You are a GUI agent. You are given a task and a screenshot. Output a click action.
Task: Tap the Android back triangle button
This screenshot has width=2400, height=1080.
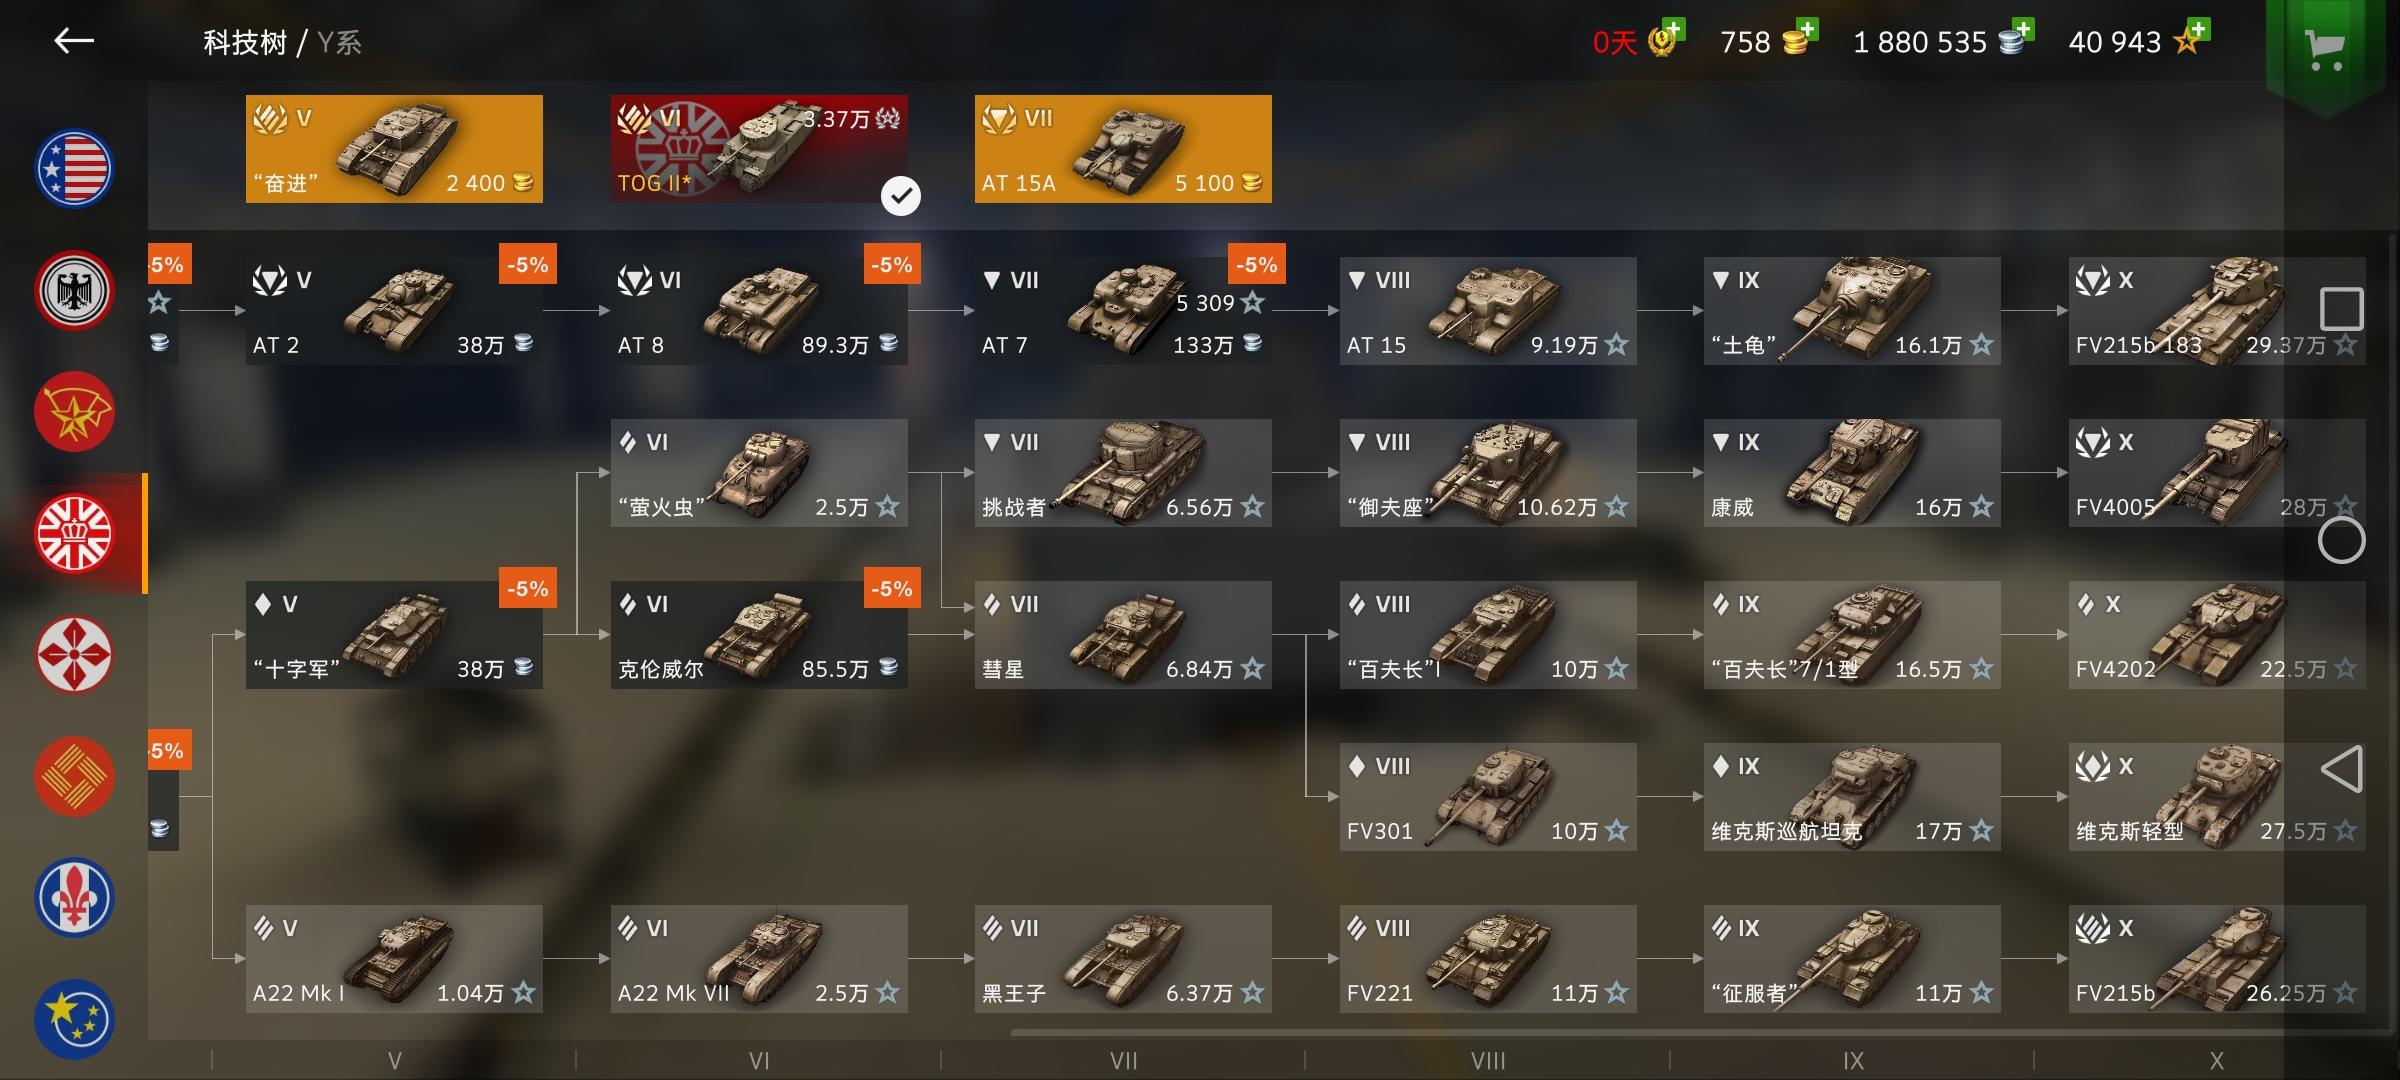coord(2341,769)
